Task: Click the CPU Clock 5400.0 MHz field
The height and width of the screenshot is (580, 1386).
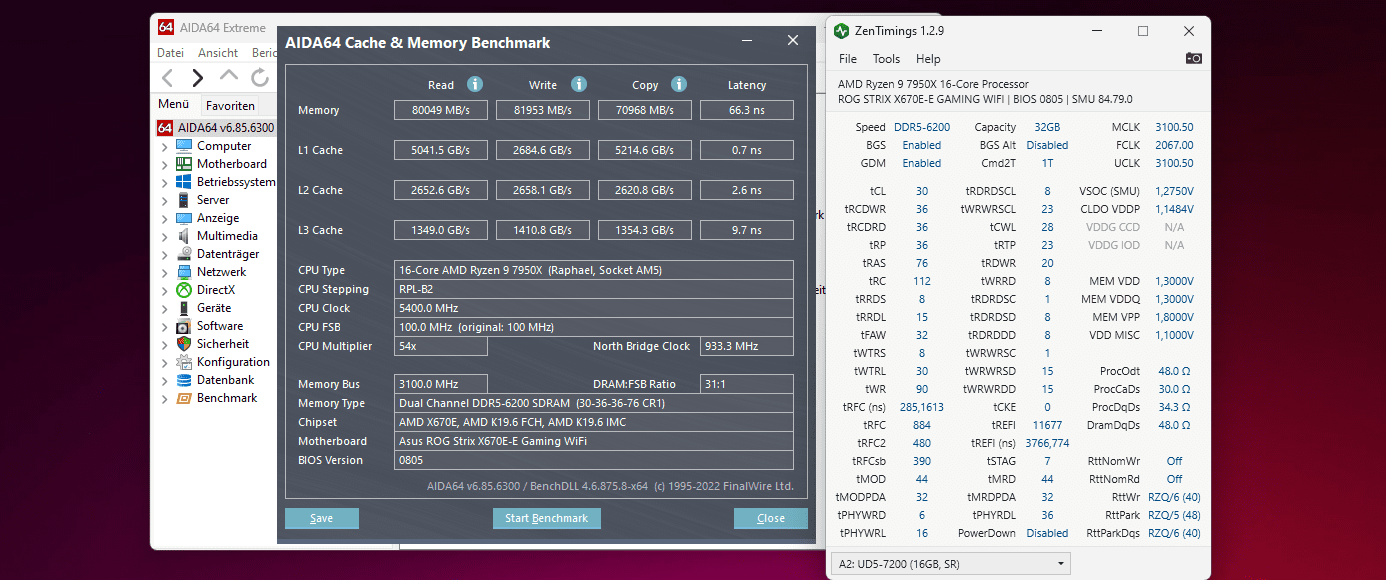Action: point(594,308)
